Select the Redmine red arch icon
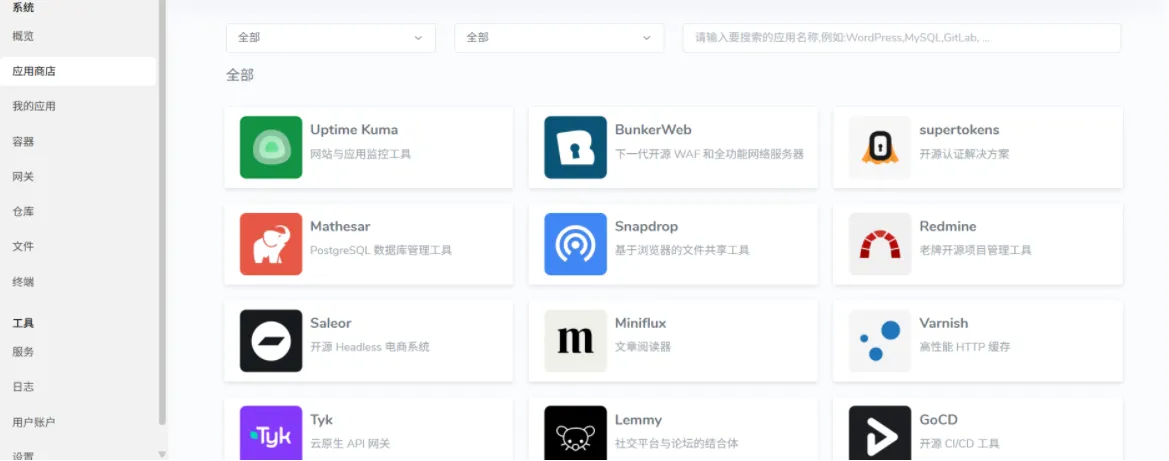1169x461 pixels. [x=880, y=244]
